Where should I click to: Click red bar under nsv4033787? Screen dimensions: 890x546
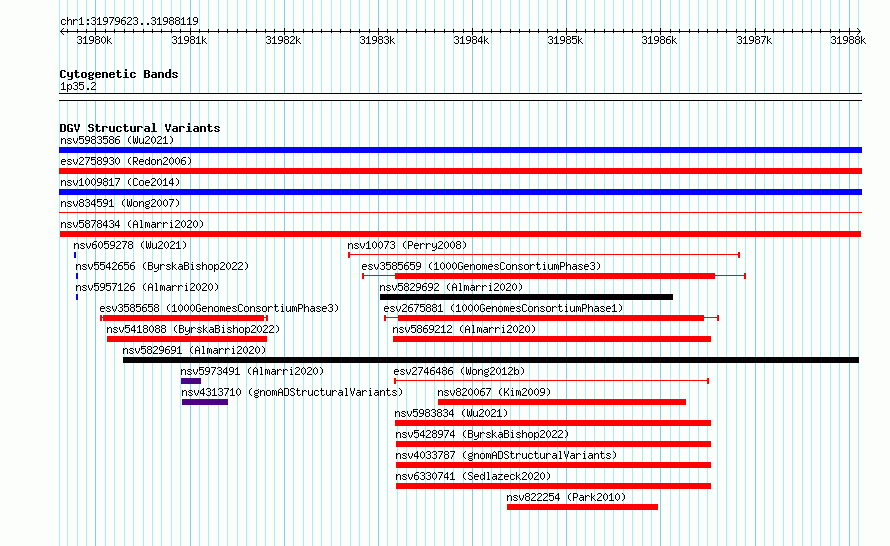[553, 465]
